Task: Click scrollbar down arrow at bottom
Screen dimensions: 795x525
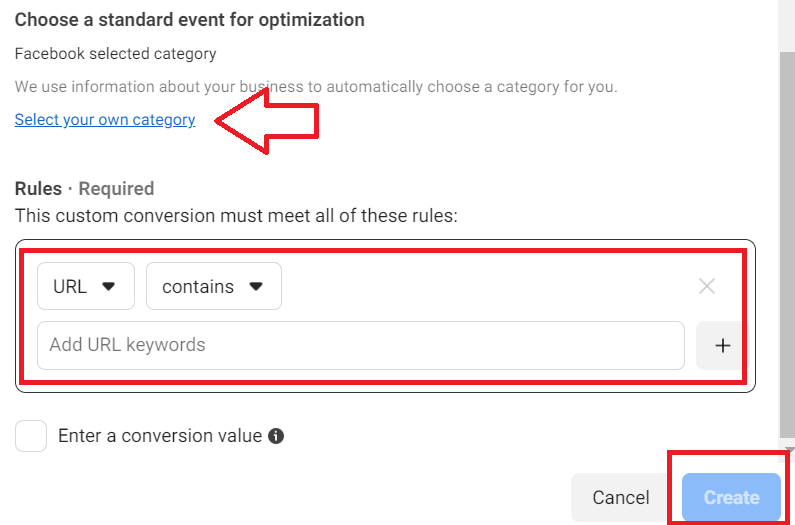Action: click(788, 450)
